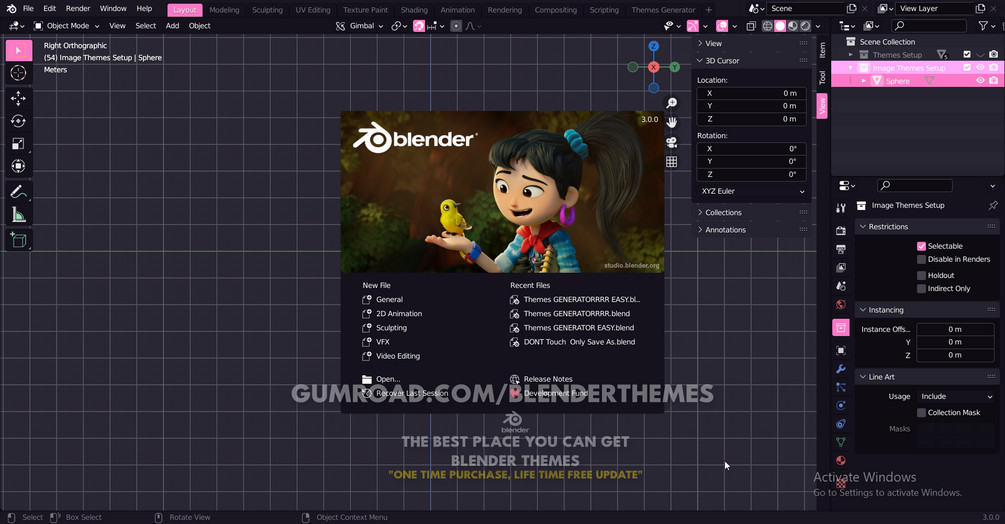Open the Usage Include dropdown
This screenshot has width=1005, height=524.
coord(956,397)
